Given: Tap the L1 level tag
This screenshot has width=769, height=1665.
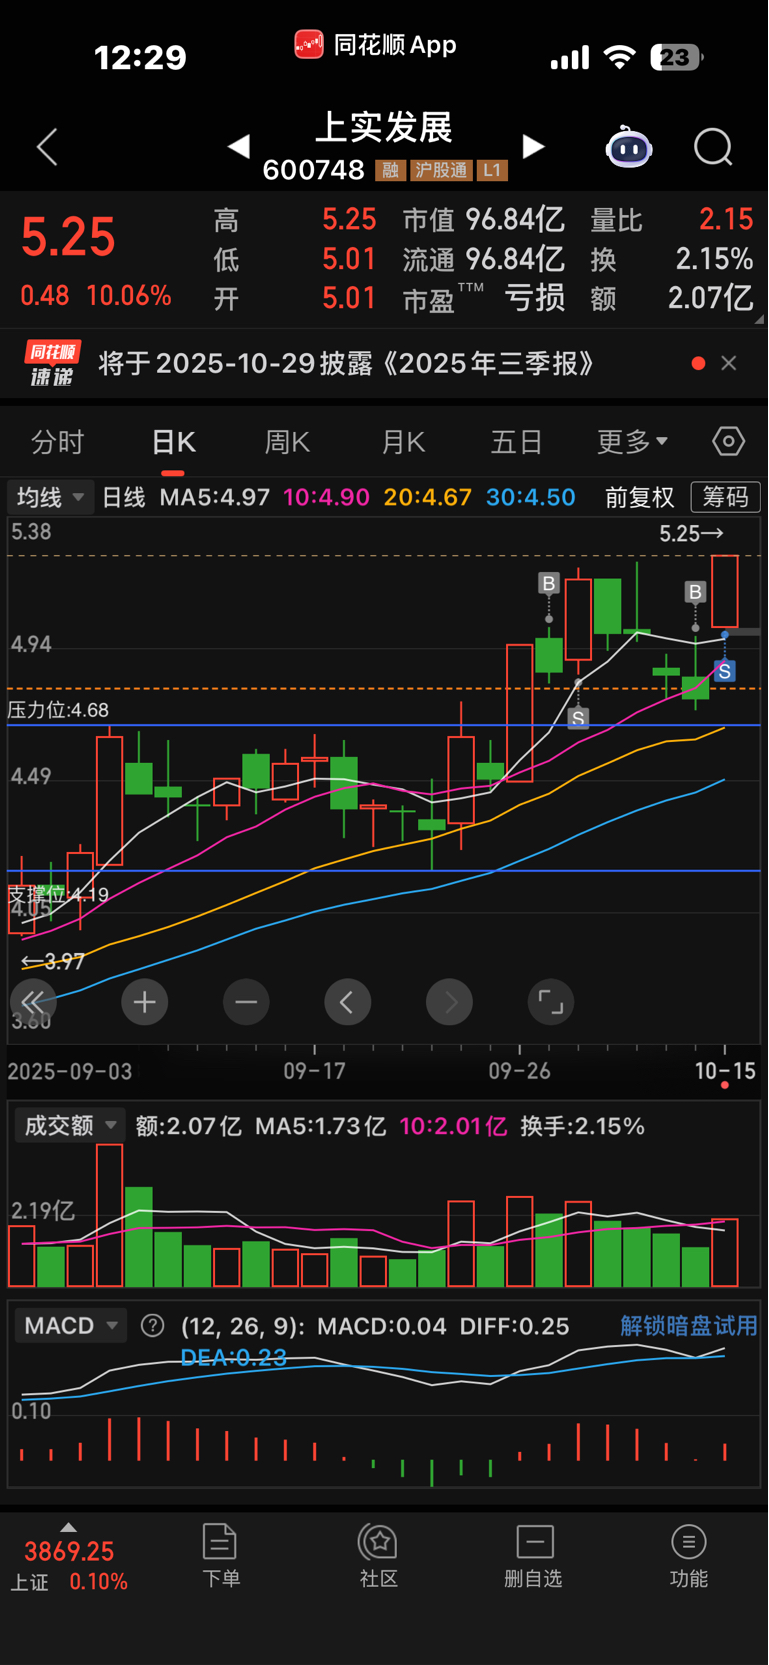Looking at the screenshot, I should pos(491,170).
